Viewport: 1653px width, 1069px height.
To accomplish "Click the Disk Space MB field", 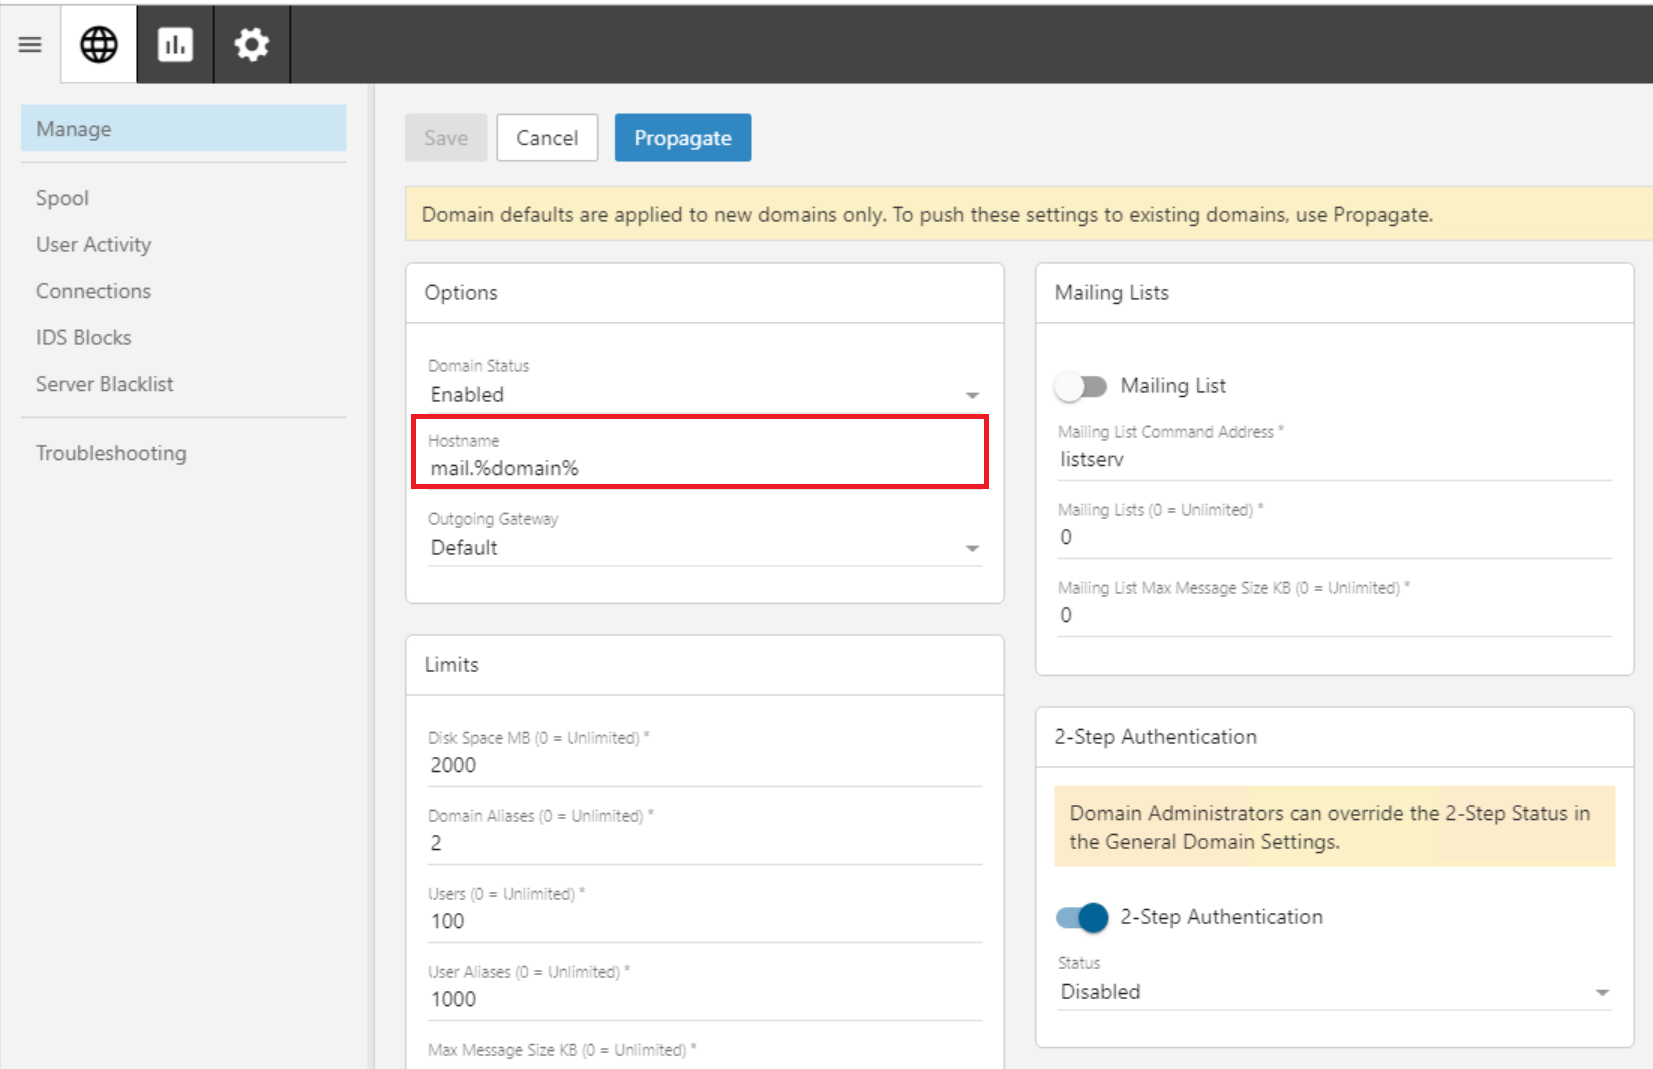I will (704, 765).
